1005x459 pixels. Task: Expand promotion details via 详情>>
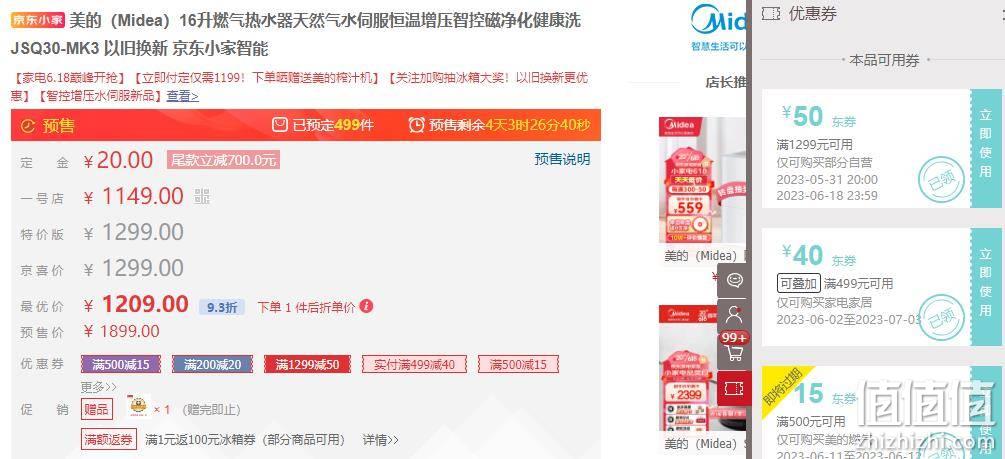pyautogui.click(x=381, y=440)
